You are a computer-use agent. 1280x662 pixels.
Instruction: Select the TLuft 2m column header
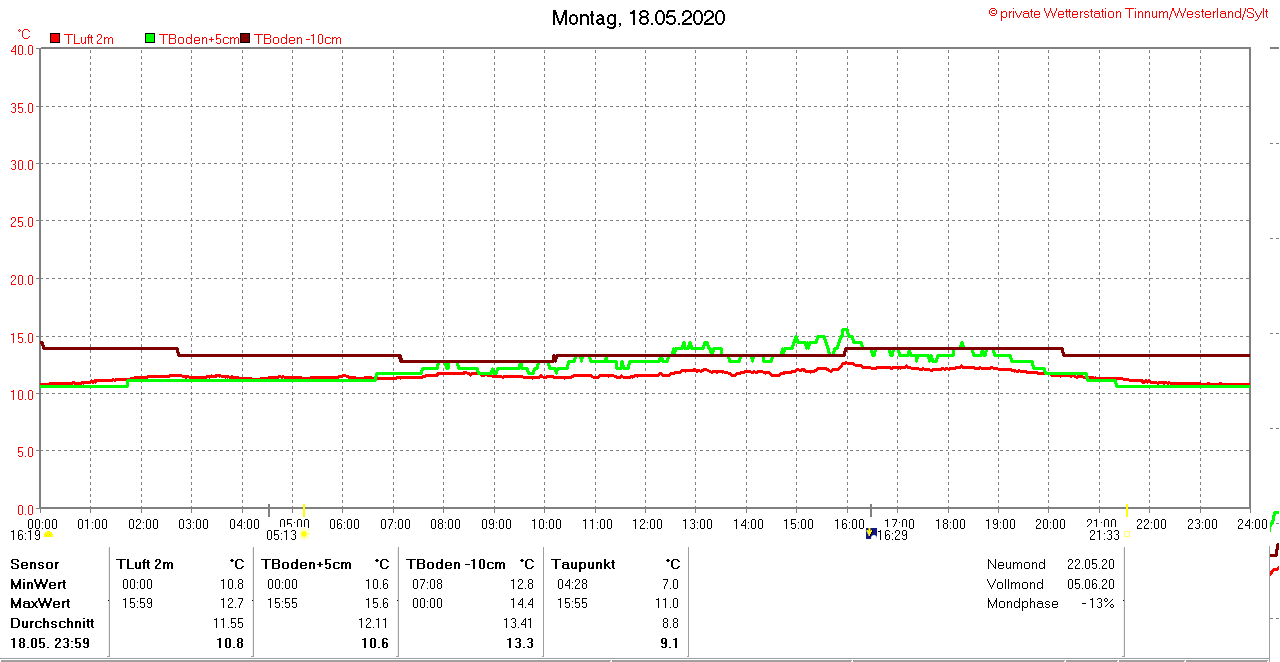coord(145,564)
